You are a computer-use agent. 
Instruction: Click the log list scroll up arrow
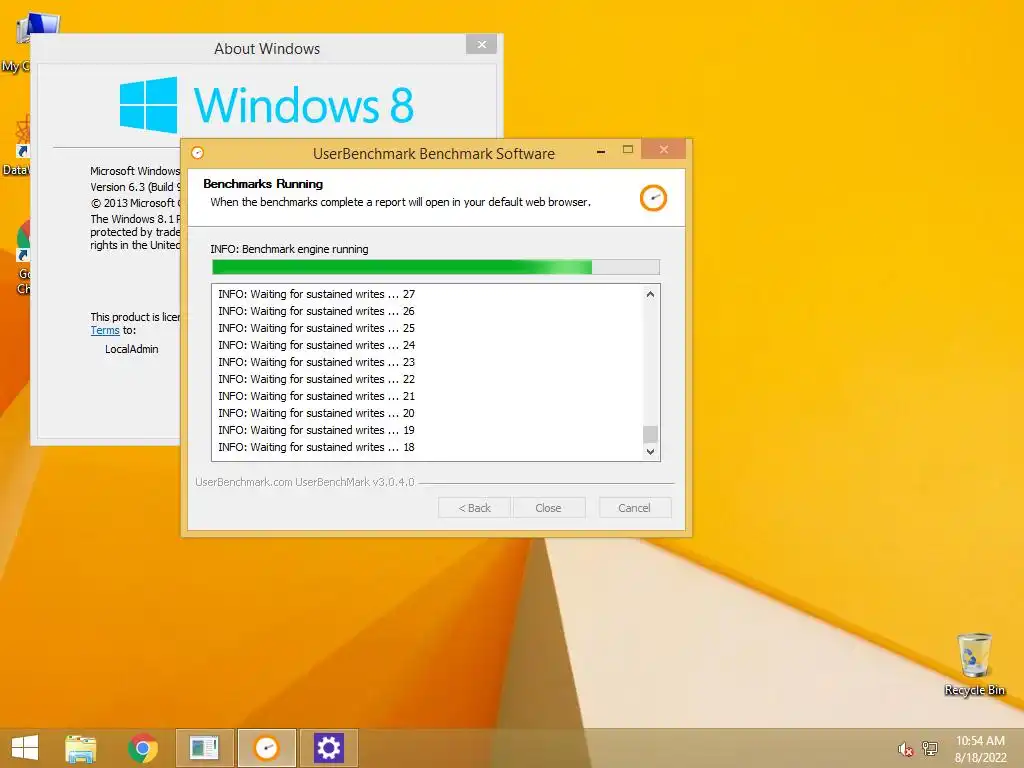[x=650, y=294]
